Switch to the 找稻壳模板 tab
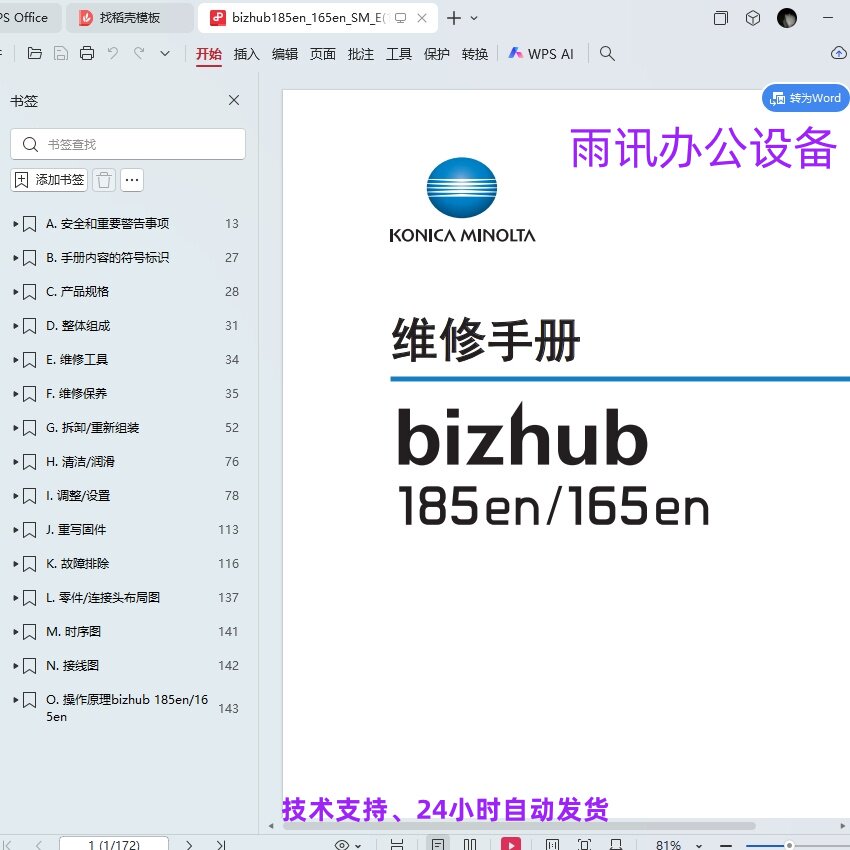The image size is (850, 850). tap(130, 18)
